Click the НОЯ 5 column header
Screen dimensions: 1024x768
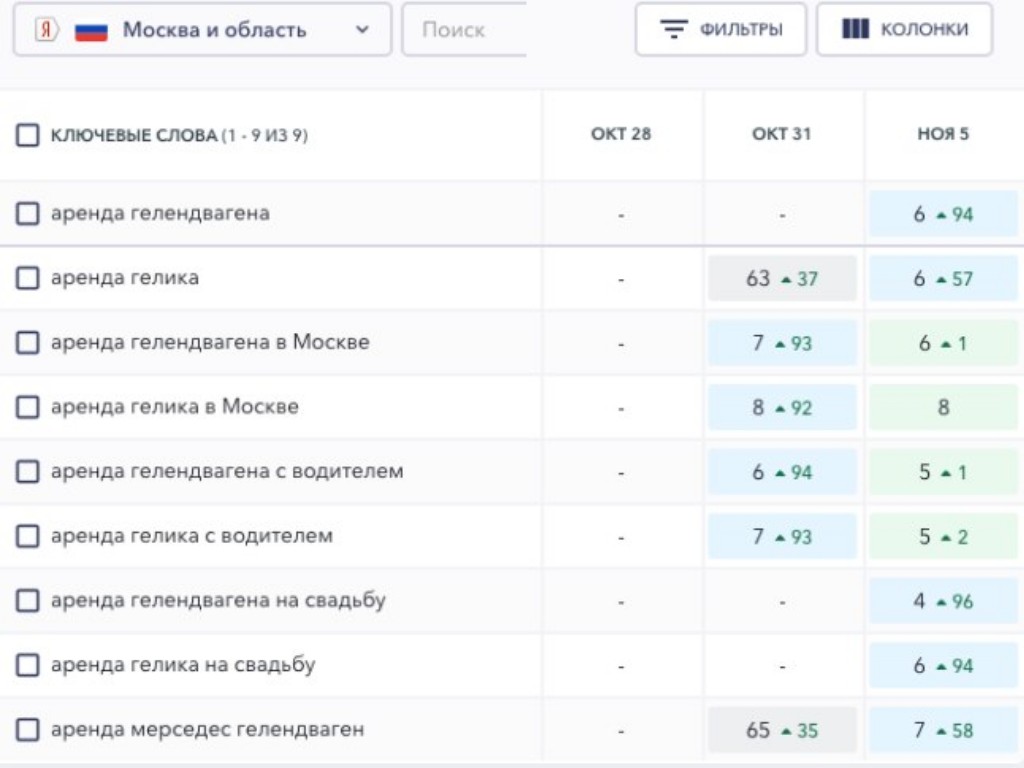point(943,134)
